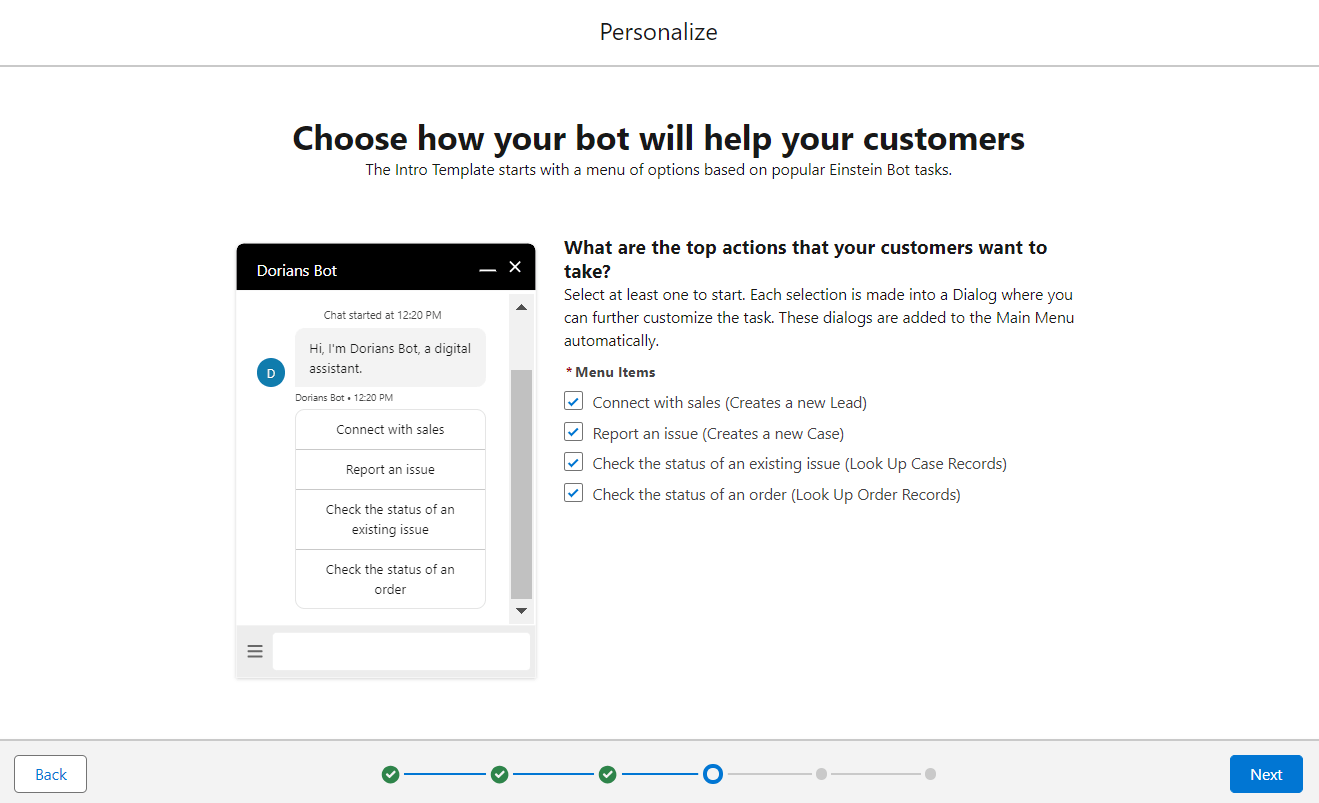Image resolution: width=1319 pixels, height=803 pixels.
Task: Click the first completed step indicator
Action: point(391,774)
